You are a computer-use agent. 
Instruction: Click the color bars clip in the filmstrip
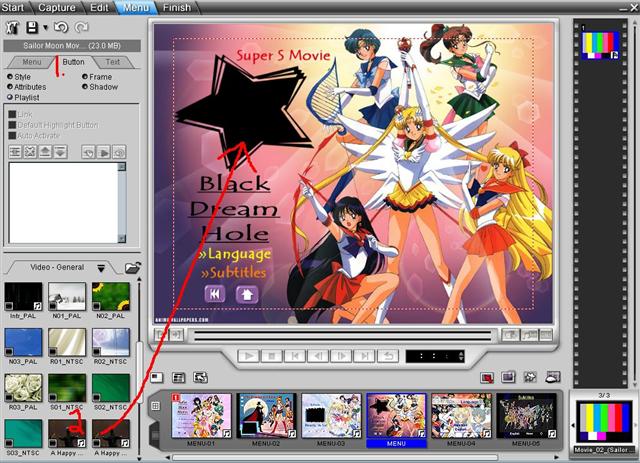(x=600, y=46)
